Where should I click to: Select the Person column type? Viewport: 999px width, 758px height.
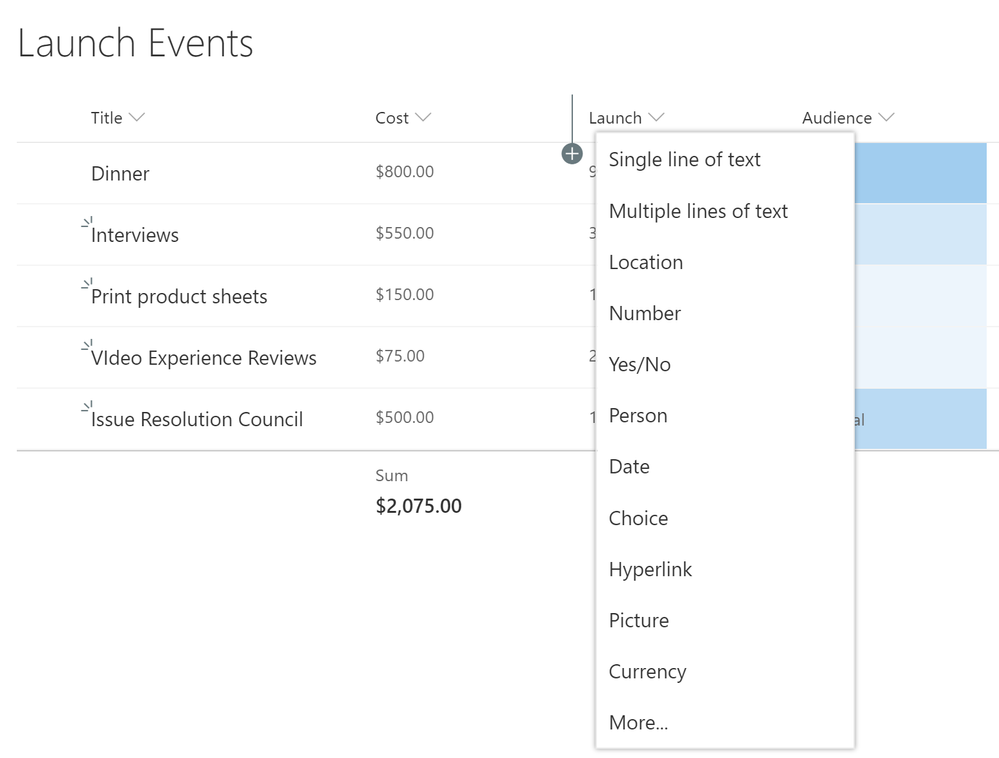[637, 415]
